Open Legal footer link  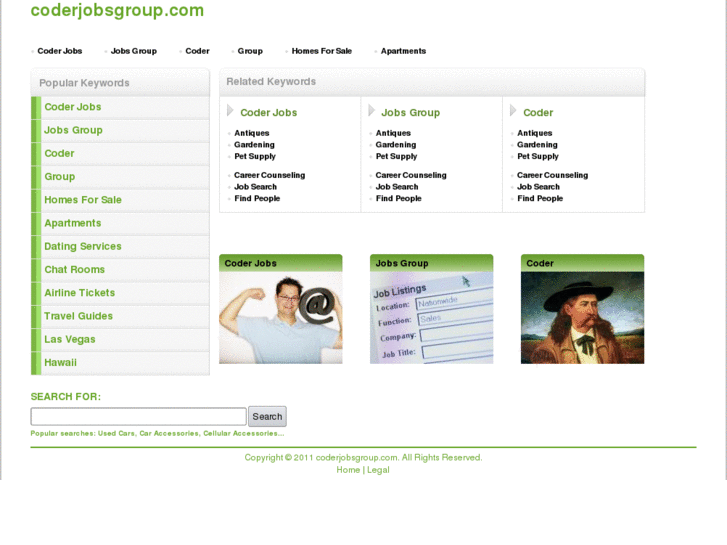click(378, 470)
